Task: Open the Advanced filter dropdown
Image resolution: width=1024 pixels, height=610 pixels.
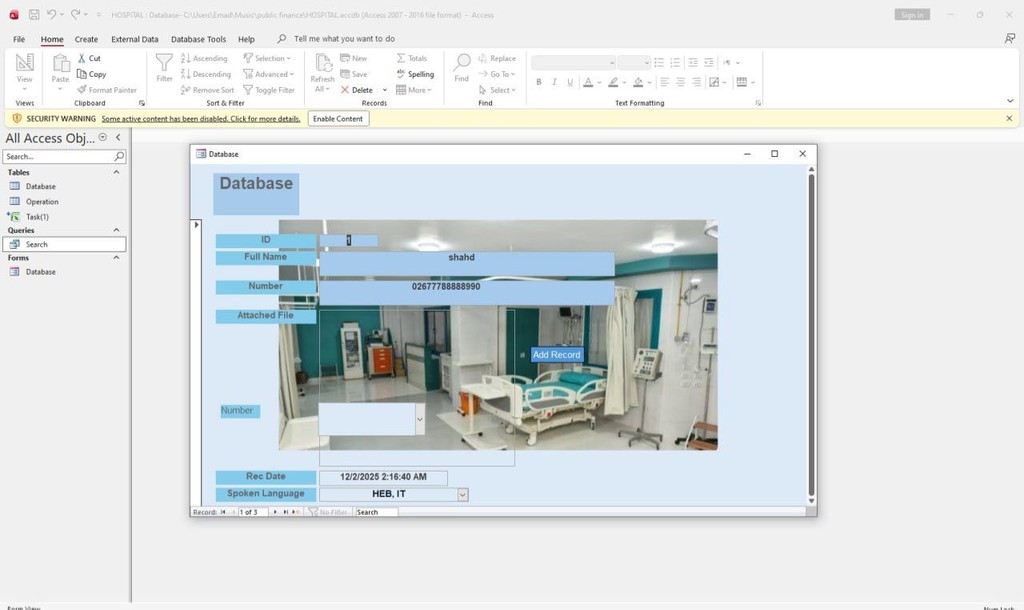Action: click(x=268, y=74)
